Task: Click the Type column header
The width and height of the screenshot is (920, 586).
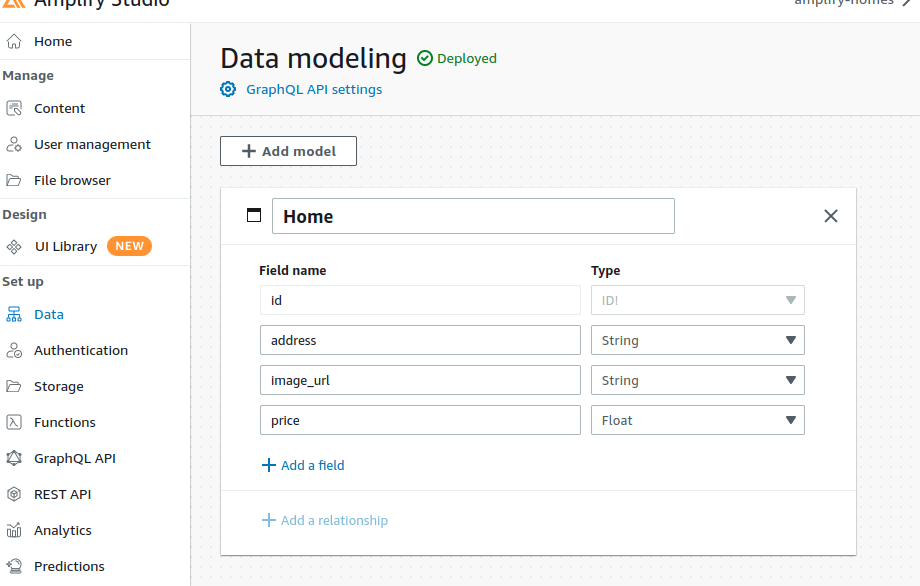Action: pos(606,270)
